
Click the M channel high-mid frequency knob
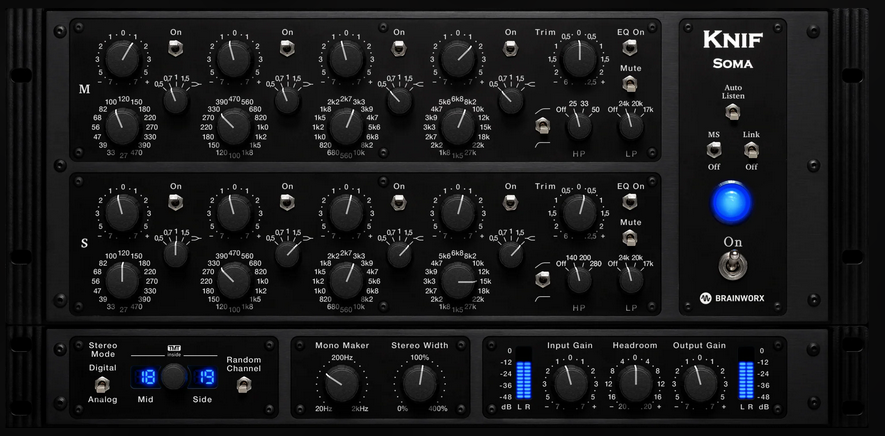coord(346,126)
